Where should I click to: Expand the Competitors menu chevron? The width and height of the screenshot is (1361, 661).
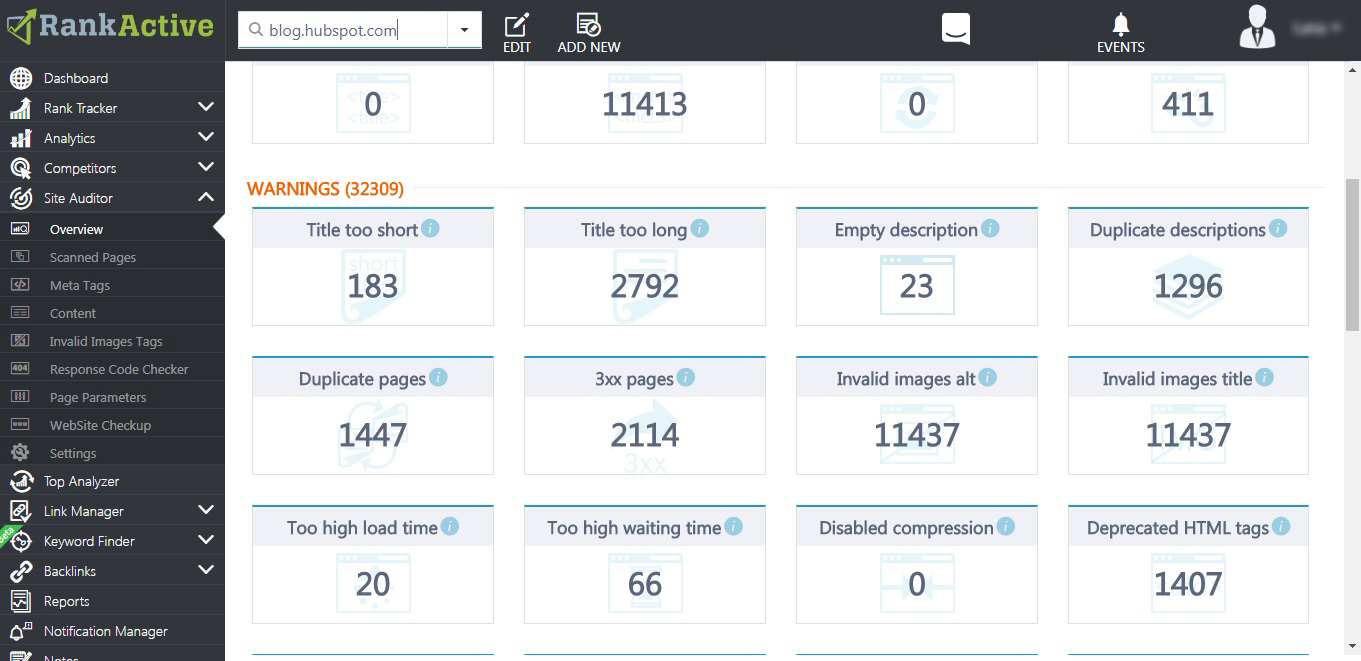click(x=206, y=167)
